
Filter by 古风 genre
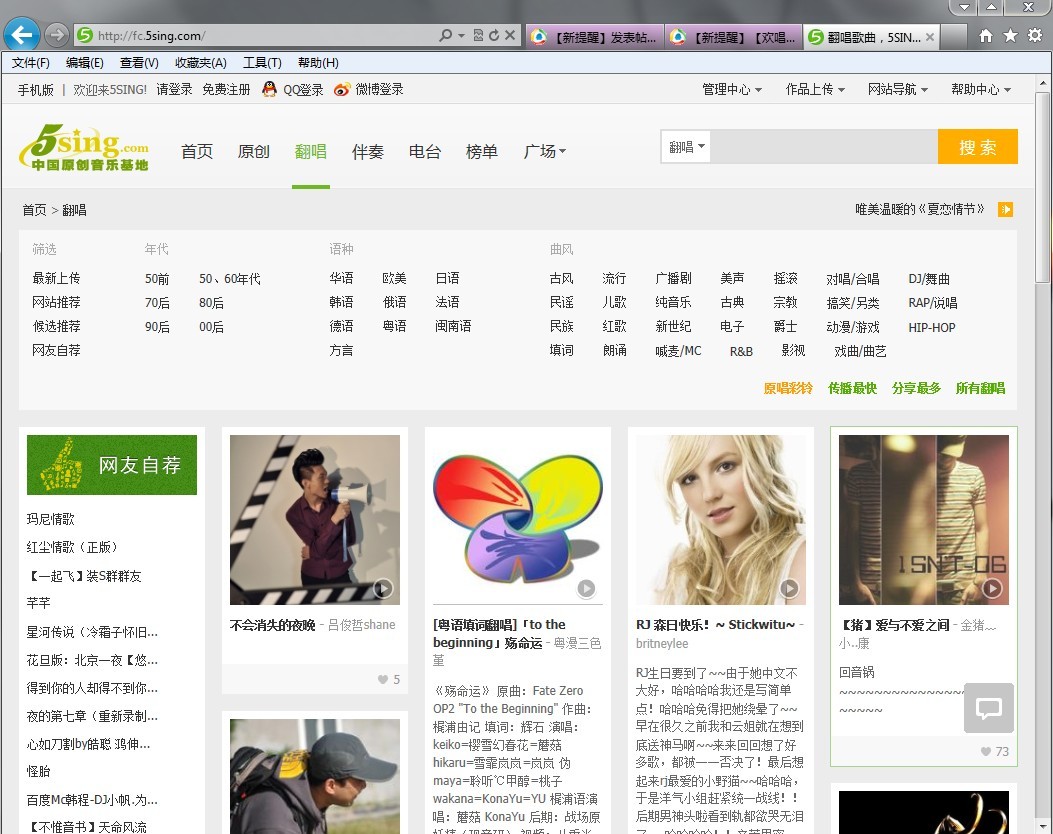(x=561, y=278)
